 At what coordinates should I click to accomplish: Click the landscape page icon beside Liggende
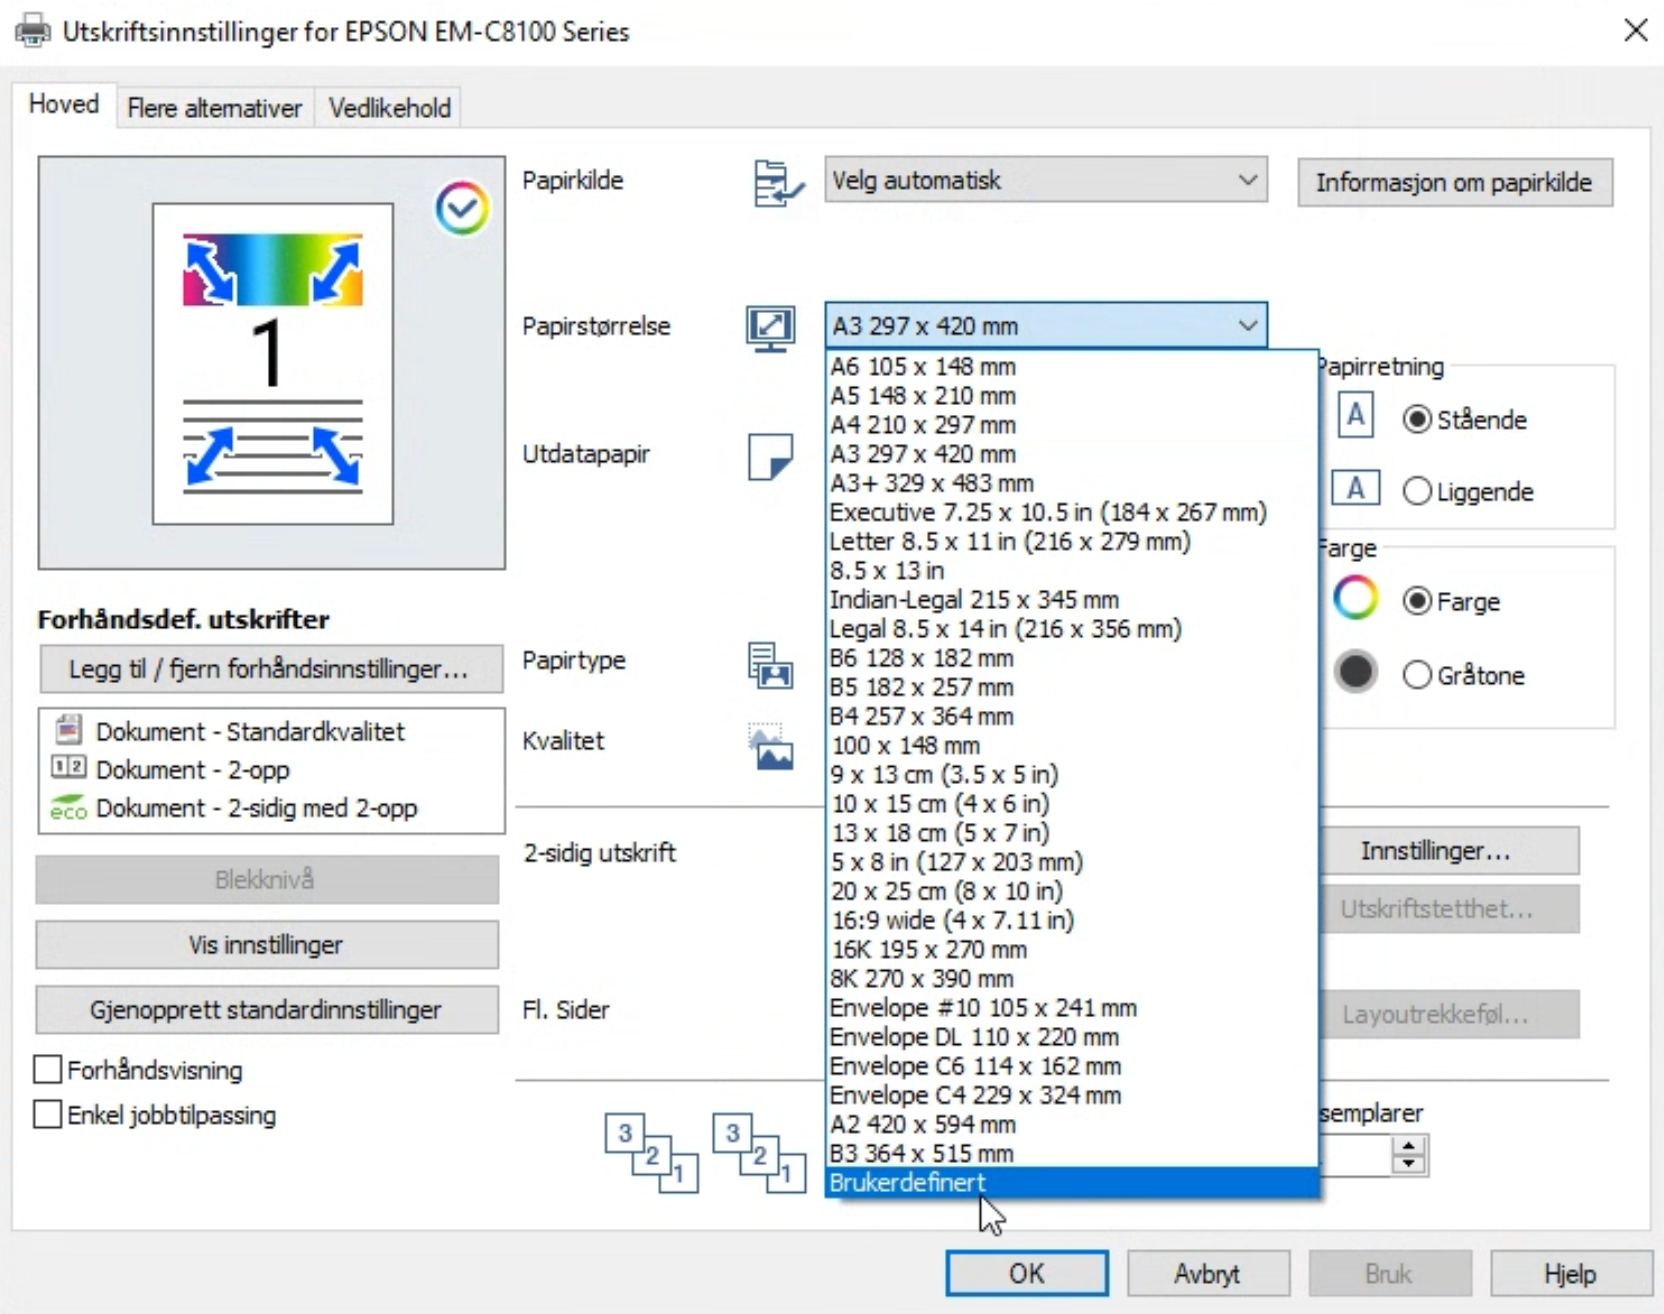pyautogui.click(x=1355, y=488)
